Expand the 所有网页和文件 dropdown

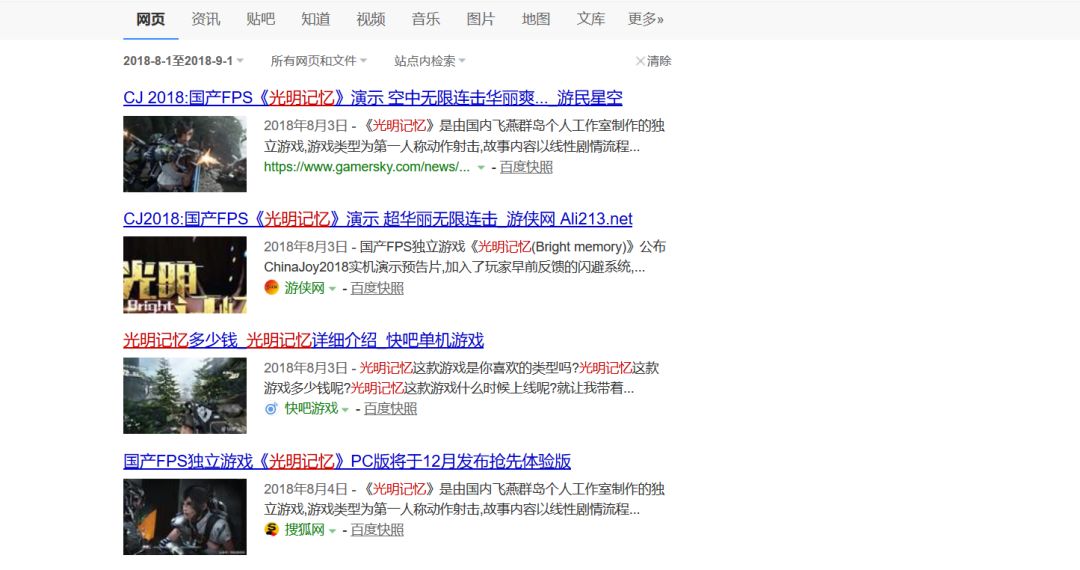click(318, 61)
